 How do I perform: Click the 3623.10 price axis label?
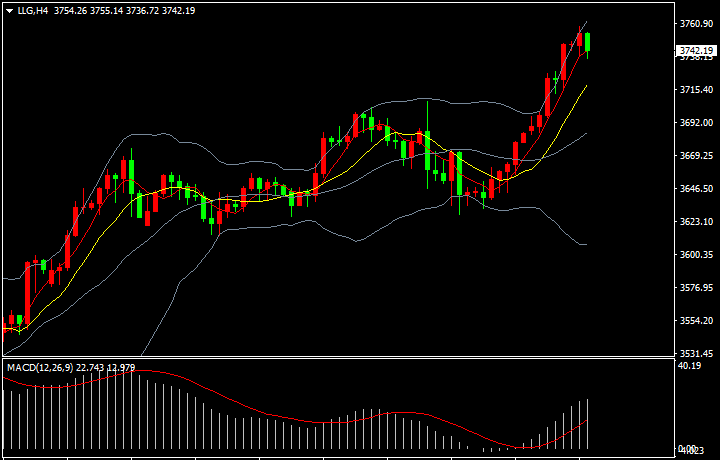[696, 222]
